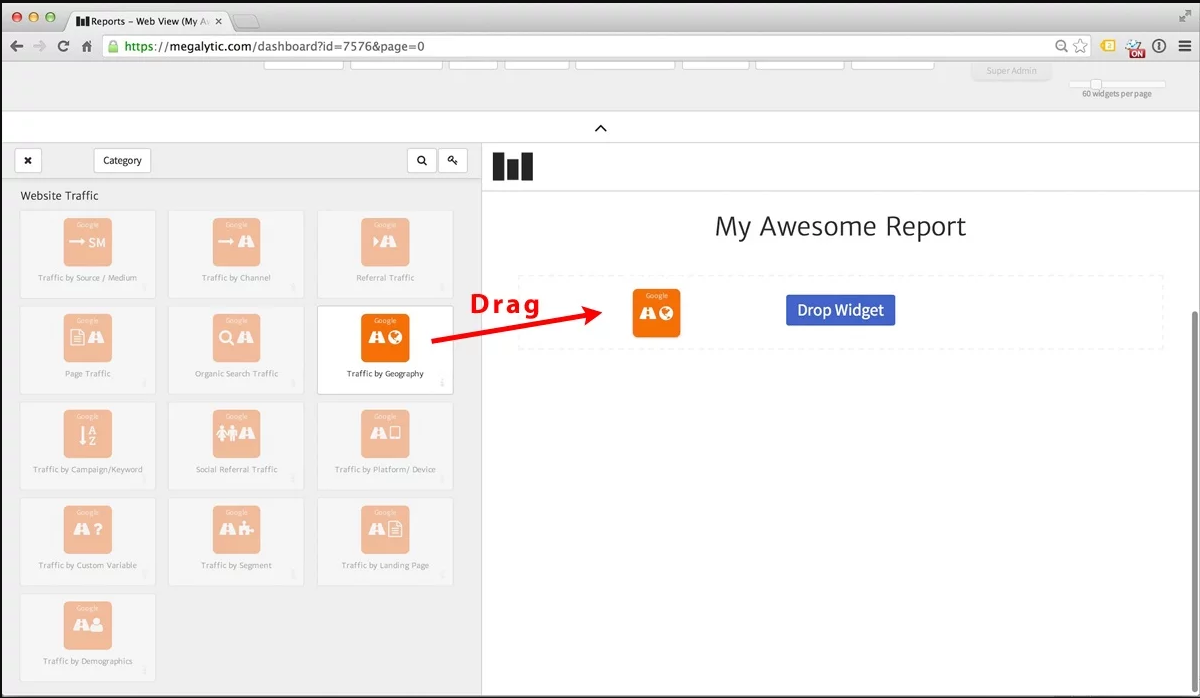The height and width of the screenshot is (698, 1200).
Task: Close the widget library panel with X
Action: (28, 160)
